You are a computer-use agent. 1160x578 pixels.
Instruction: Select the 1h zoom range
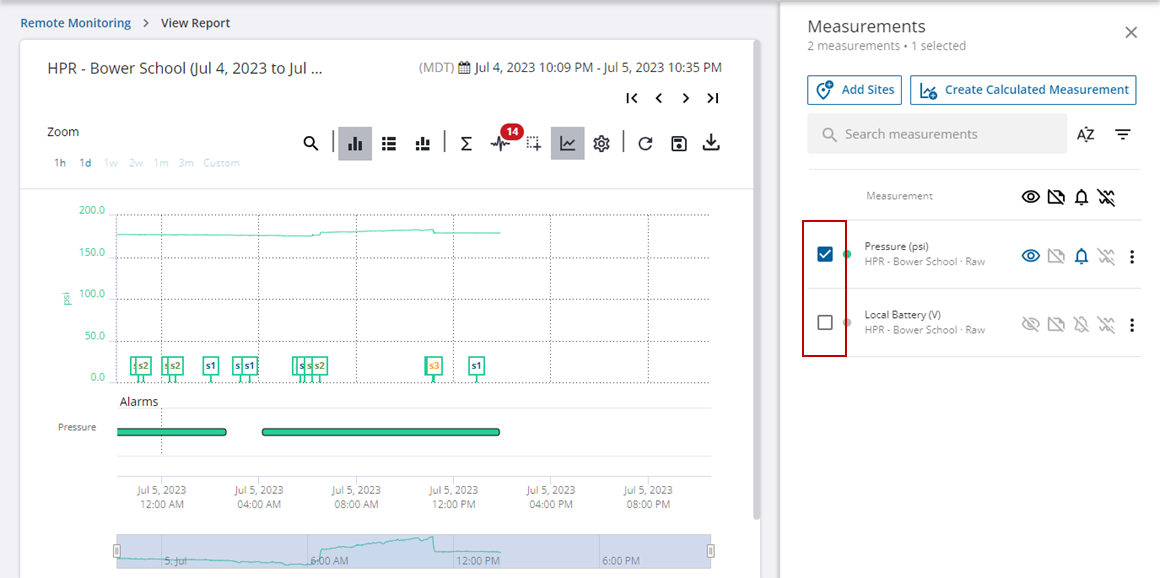60,163
